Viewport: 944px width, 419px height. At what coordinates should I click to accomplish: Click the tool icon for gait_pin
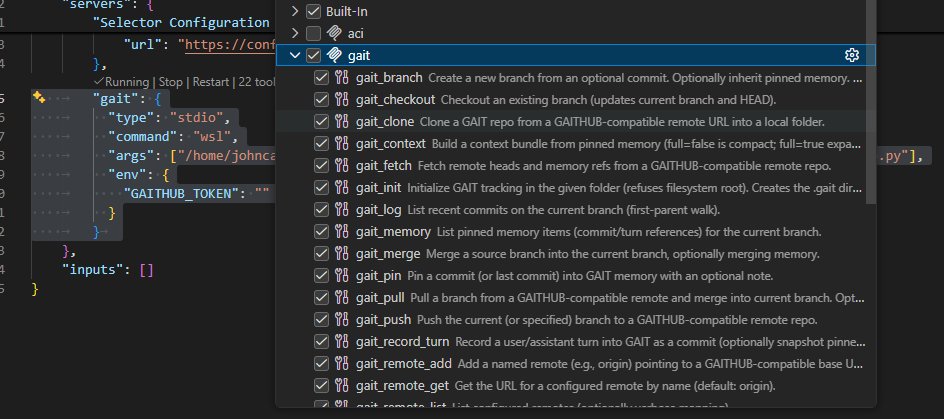tap(341, 276)
